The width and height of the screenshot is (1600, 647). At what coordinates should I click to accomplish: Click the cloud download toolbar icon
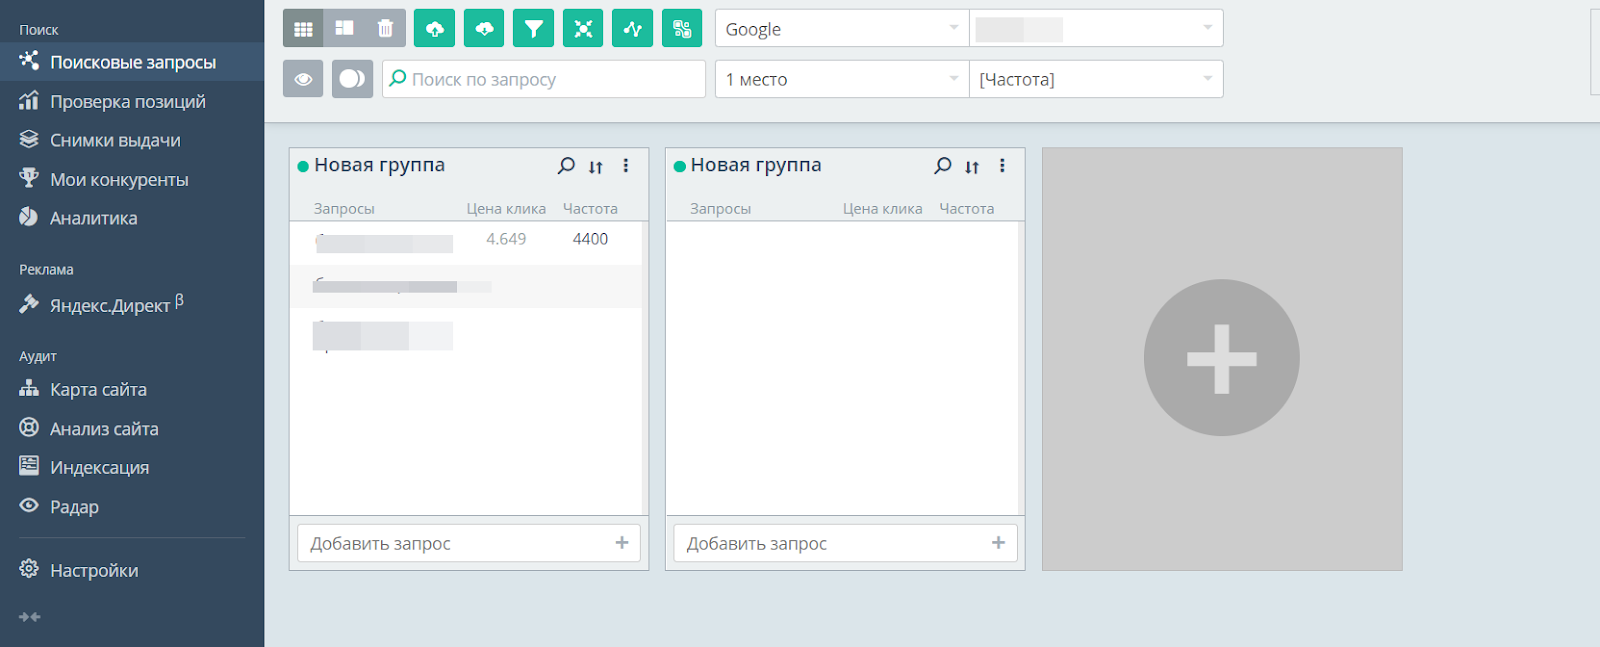tap(484, 29)
